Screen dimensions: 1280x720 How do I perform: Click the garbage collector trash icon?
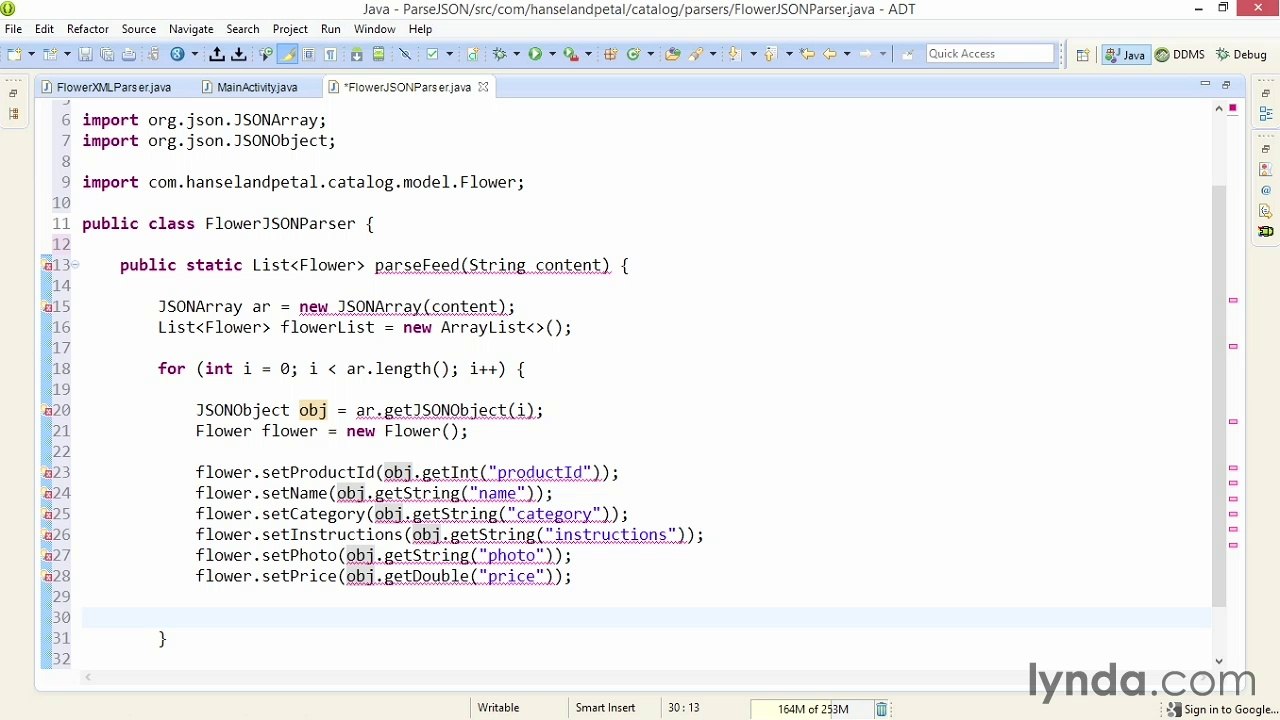[881, 709]
